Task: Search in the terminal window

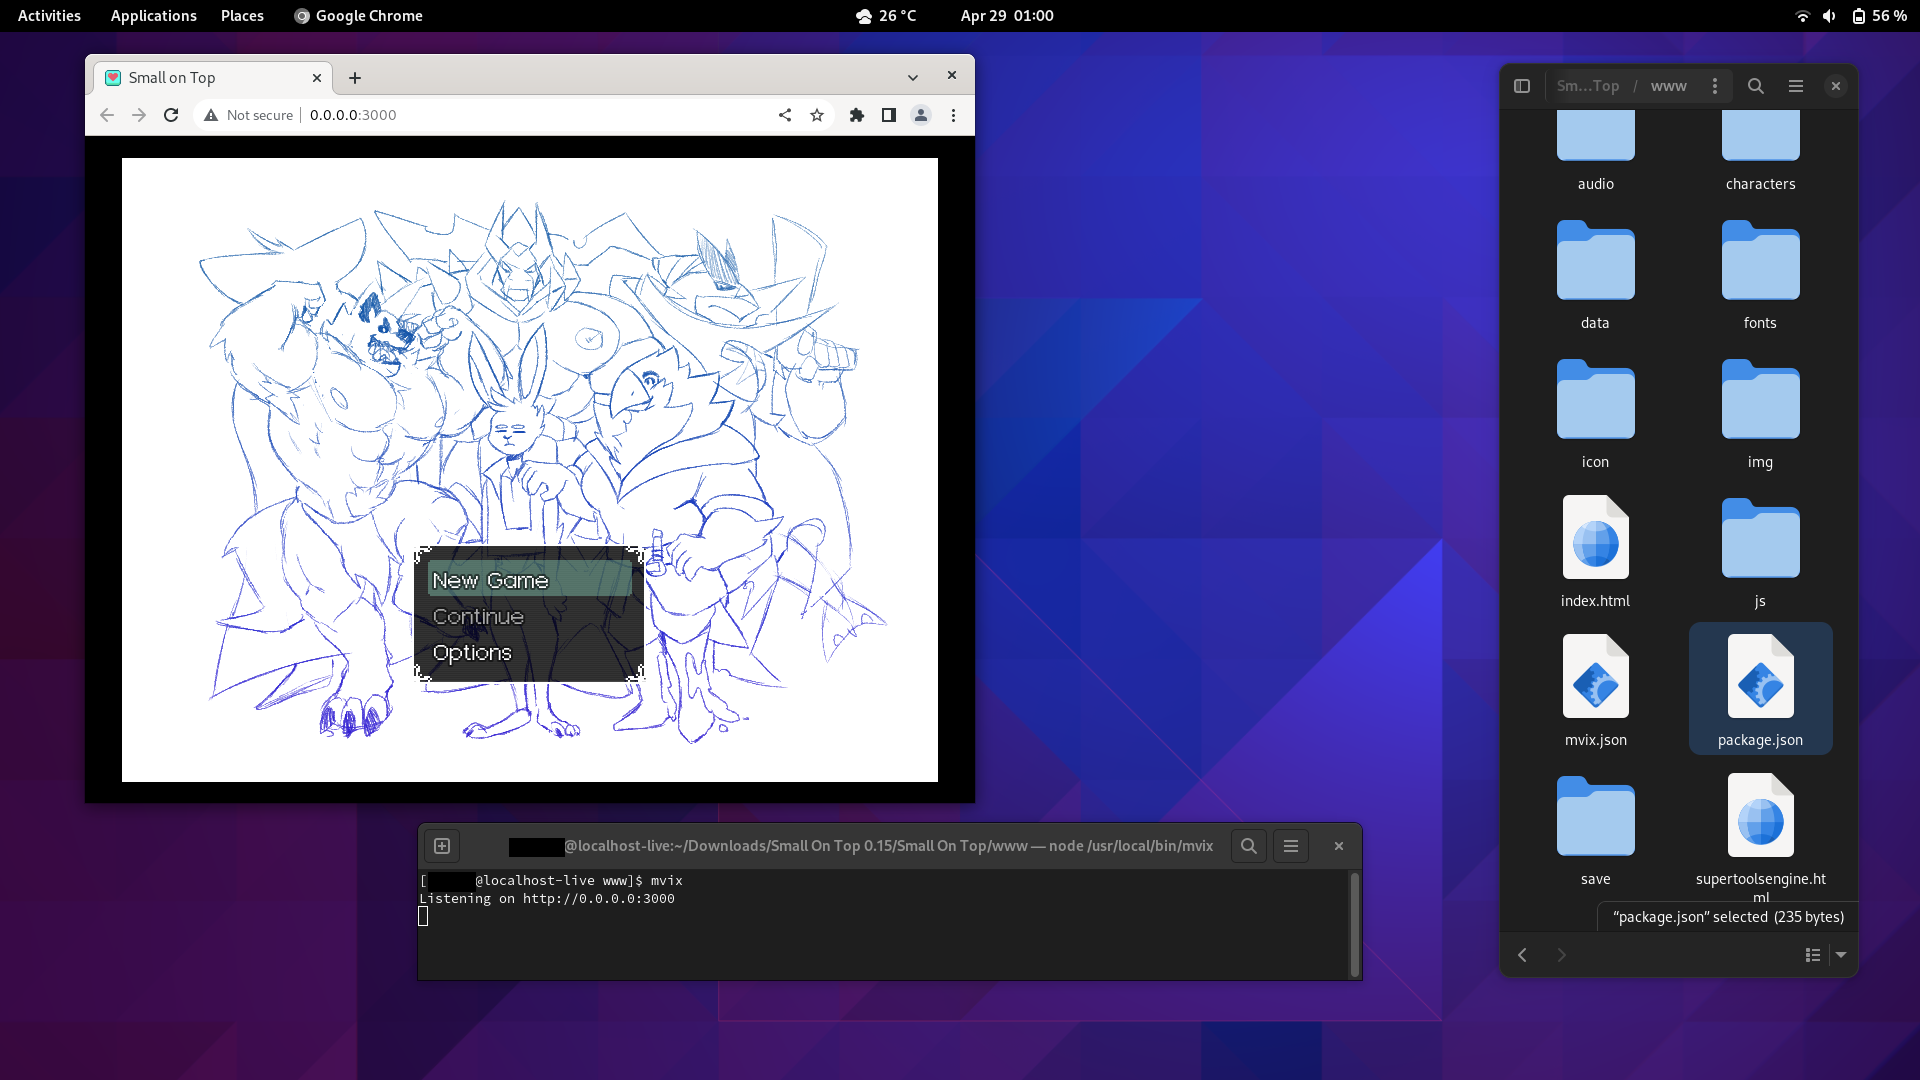Action: (x=1249, y=846)
